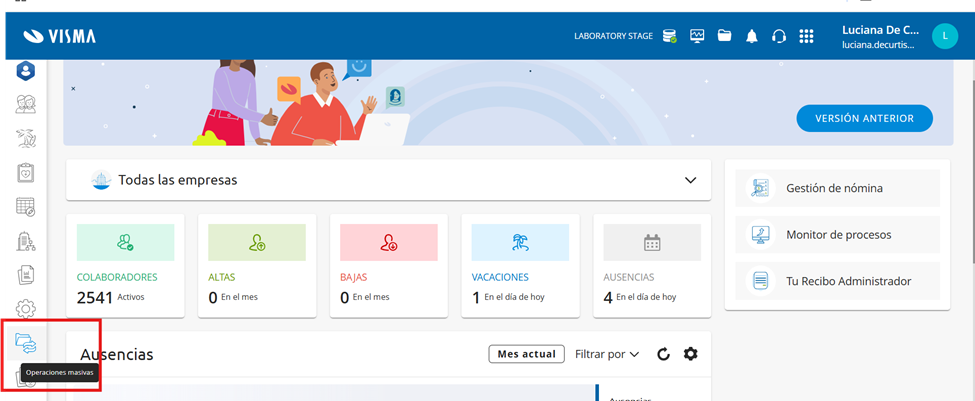Open the calendar table sidebar icon
This screenshot has width=975, height=401.
tap(25, 207)
